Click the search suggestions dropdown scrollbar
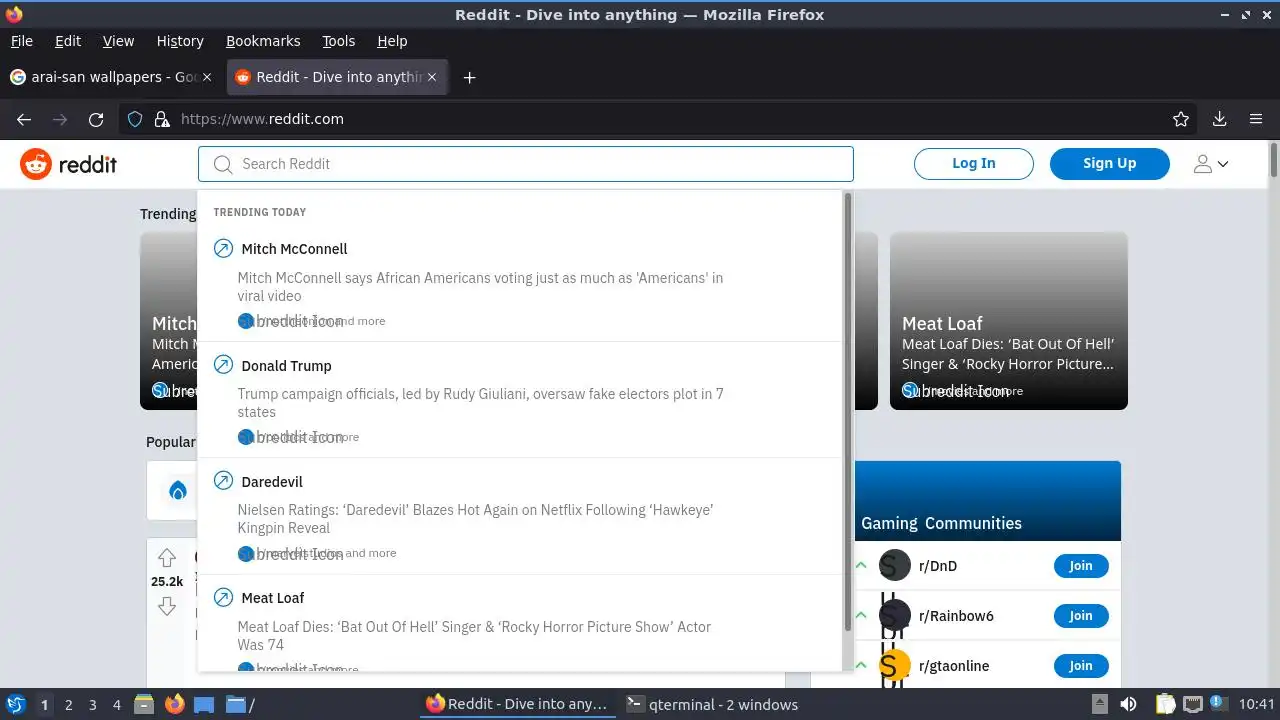The height and width of the screenshot is (720, 1280). point(848,412)
